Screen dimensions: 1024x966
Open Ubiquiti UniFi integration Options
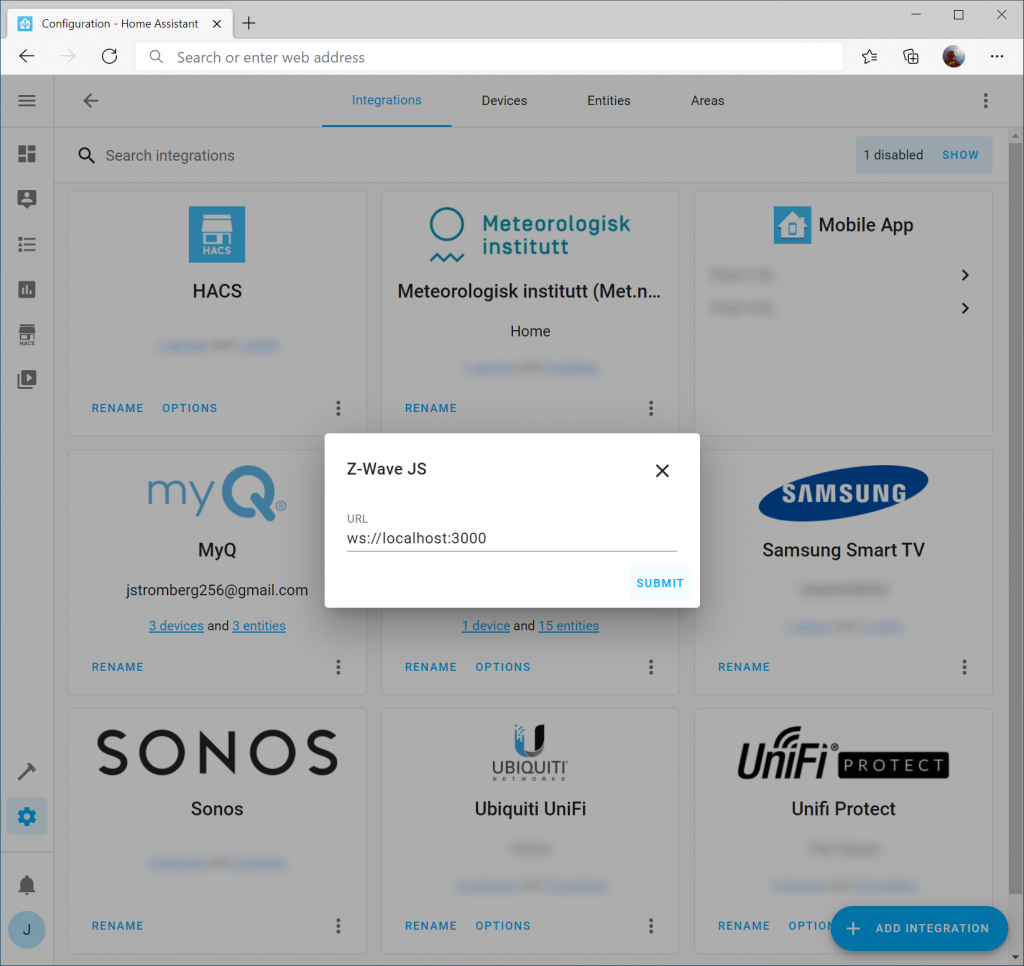(503, 926)
